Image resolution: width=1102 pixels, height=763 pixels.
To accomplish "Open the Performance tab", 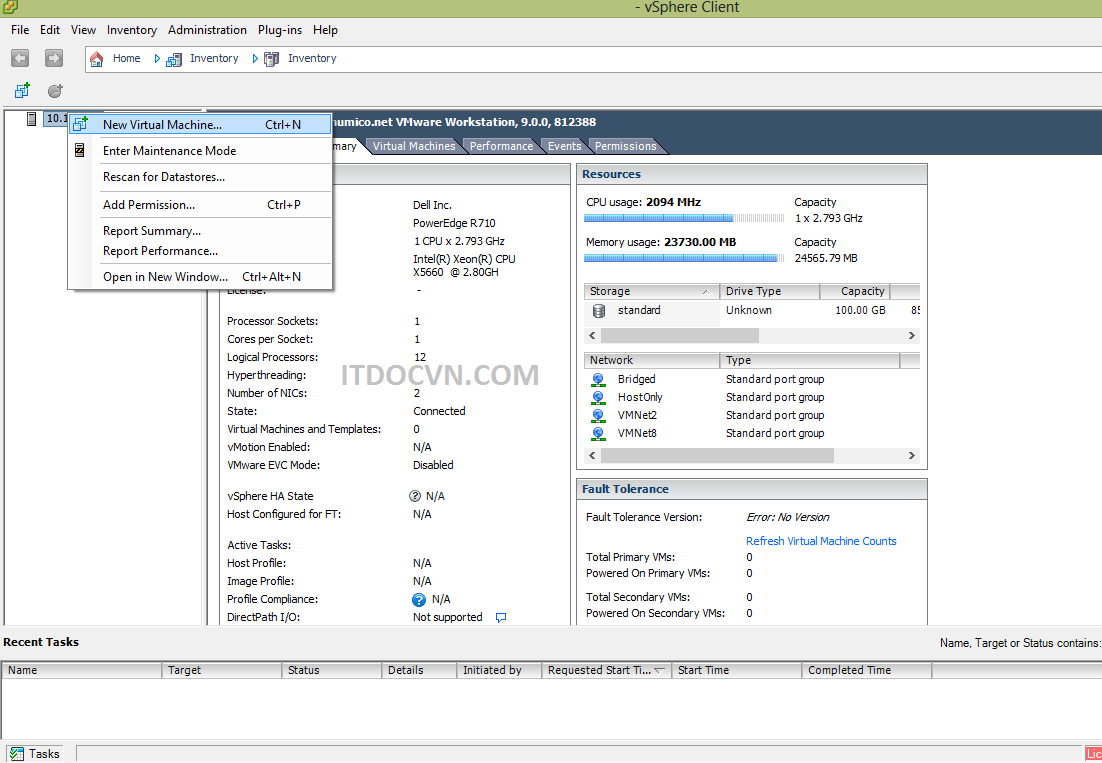I will (501, 146).
